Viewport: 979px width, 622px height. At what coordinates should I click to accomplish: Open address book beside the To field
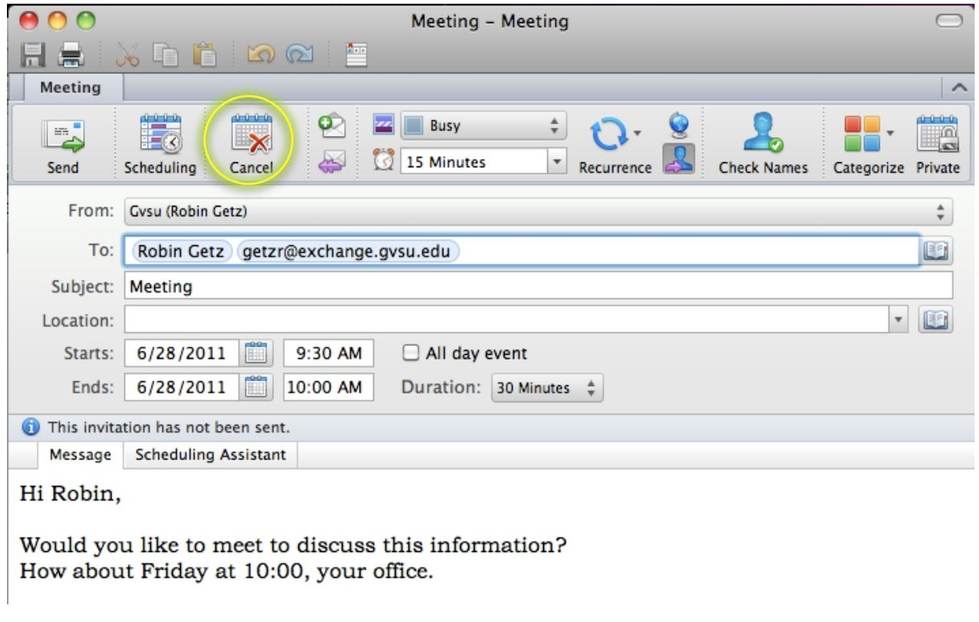935,250
